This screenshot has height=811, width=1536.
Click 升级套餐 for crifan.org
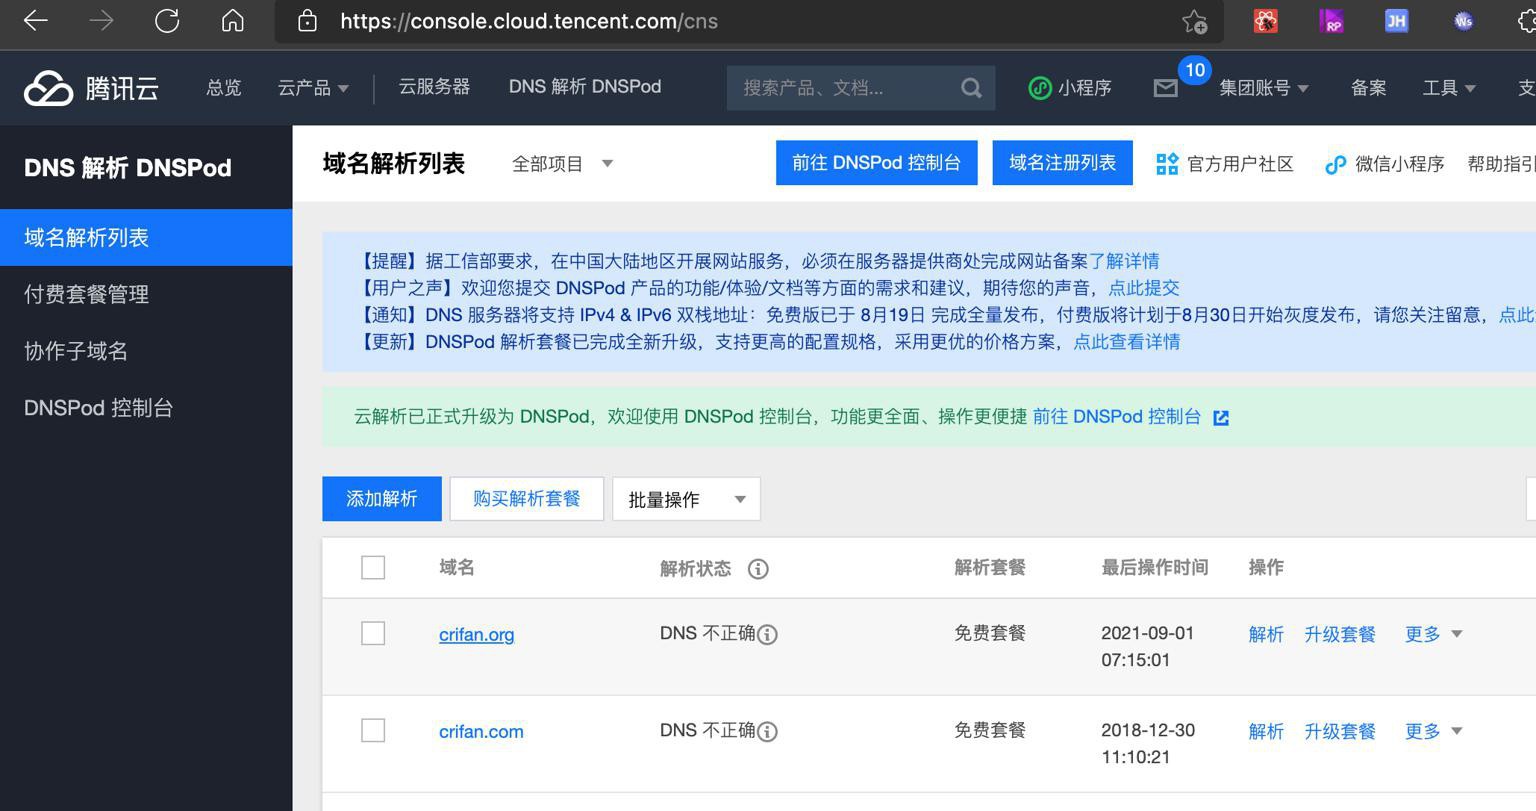click(1340, 635)
